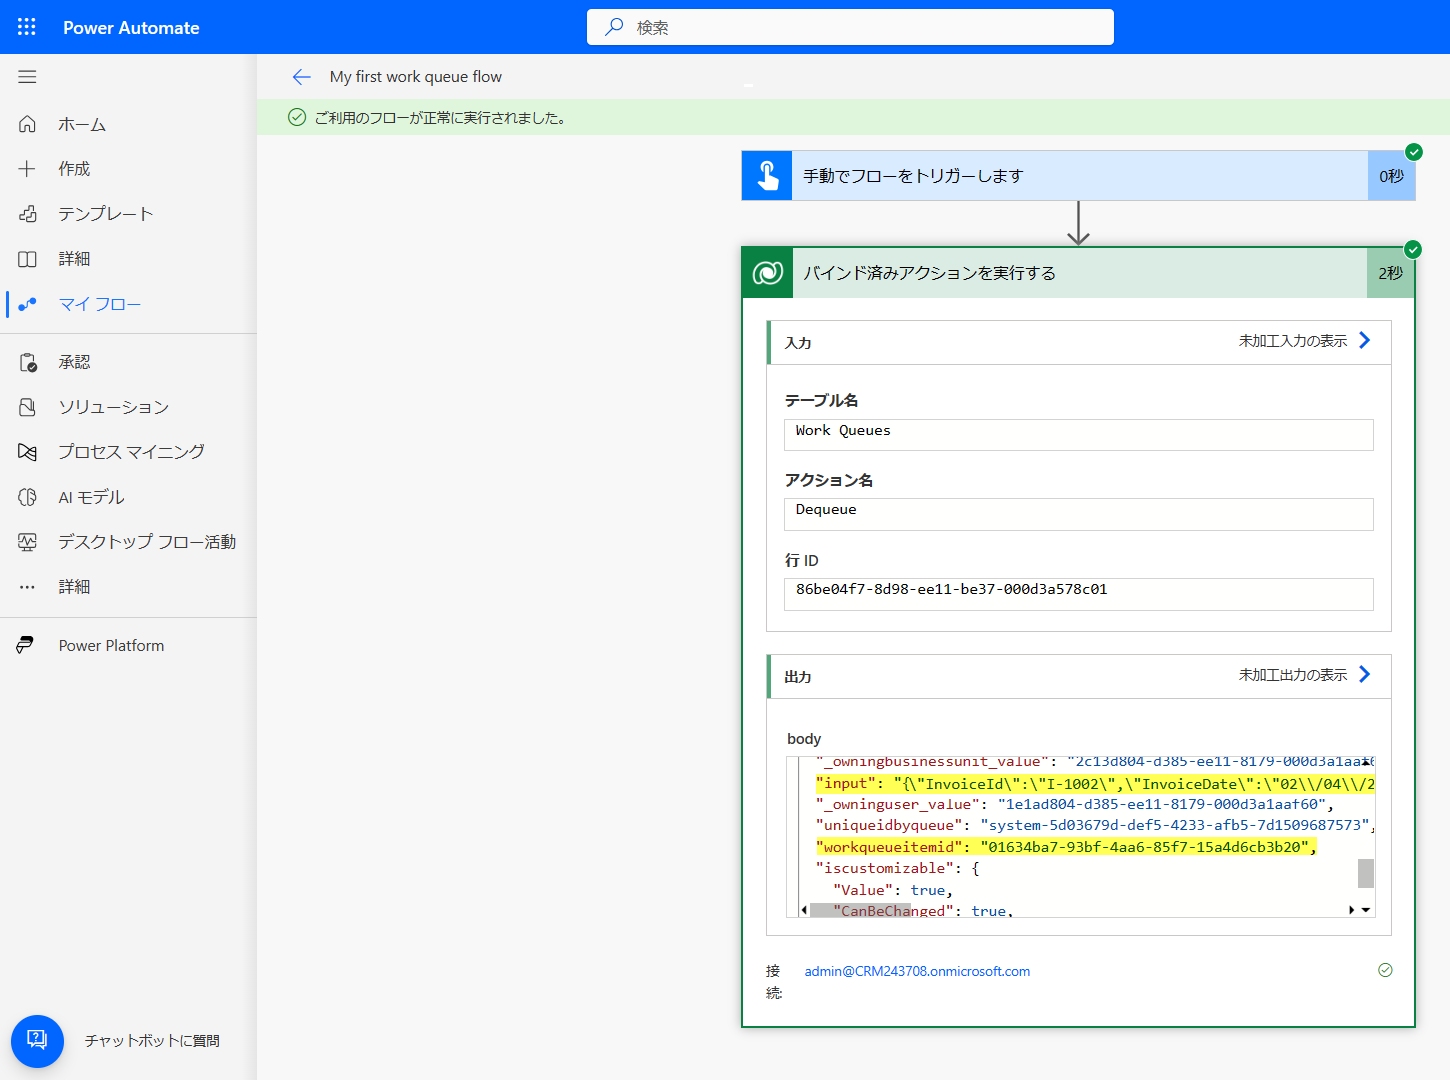
Task: Click the admin@CRM243708.onmicrosoft.com connection link
Action: pos(917,971)
